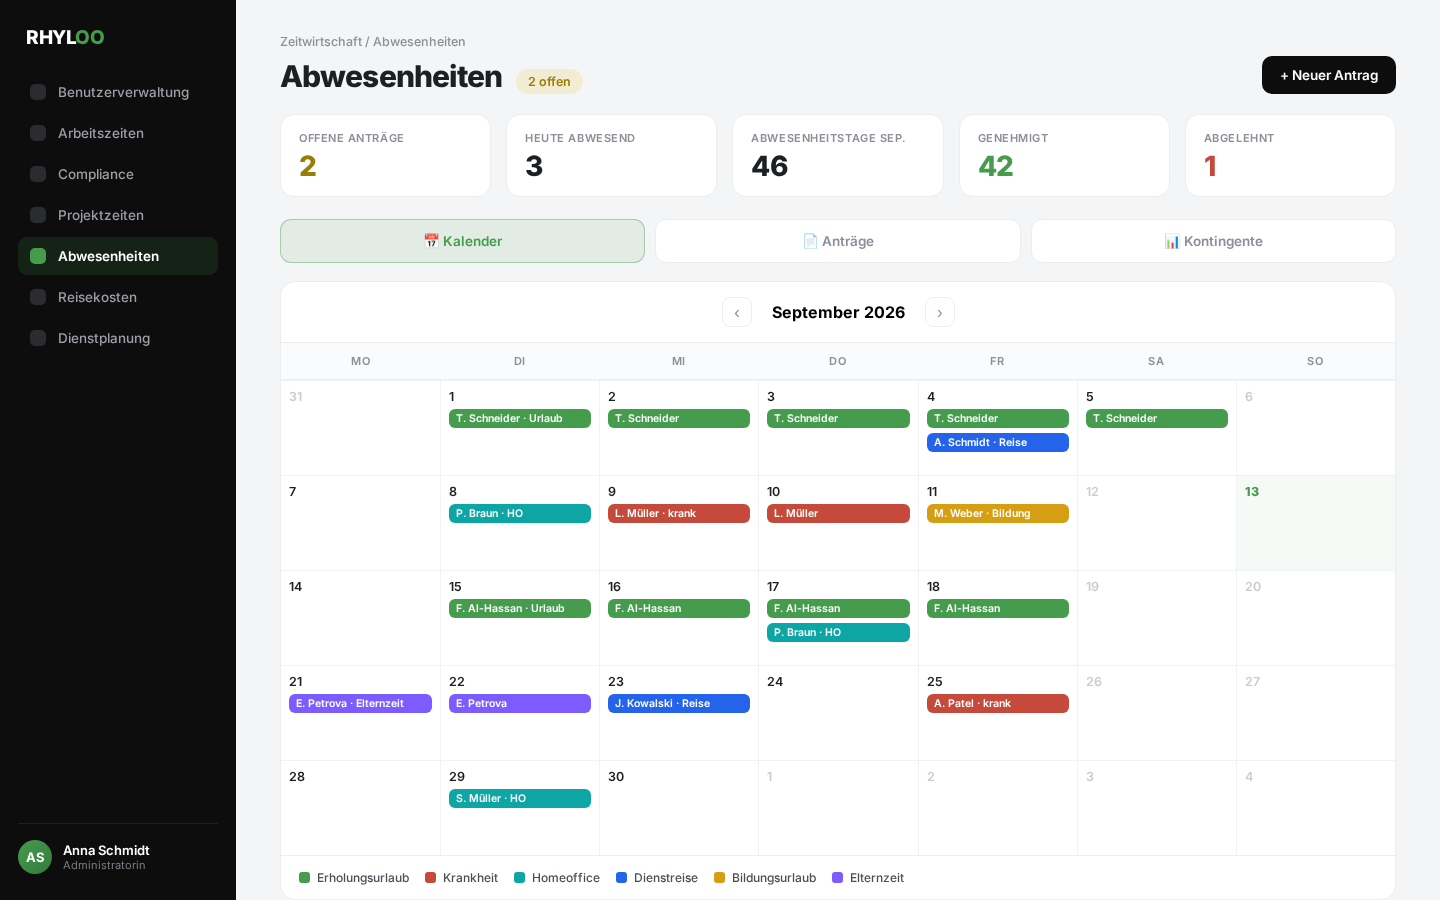Click the 2 offen badge
This screenshot has width=1440, height=900.
coord(549,82)
